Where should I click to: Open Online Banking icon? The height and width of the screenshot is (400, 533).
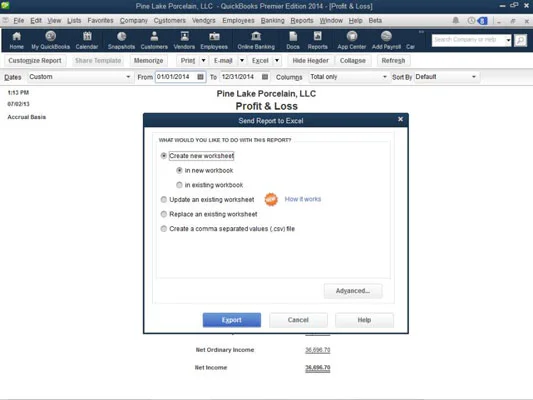[x=256, y=40]
